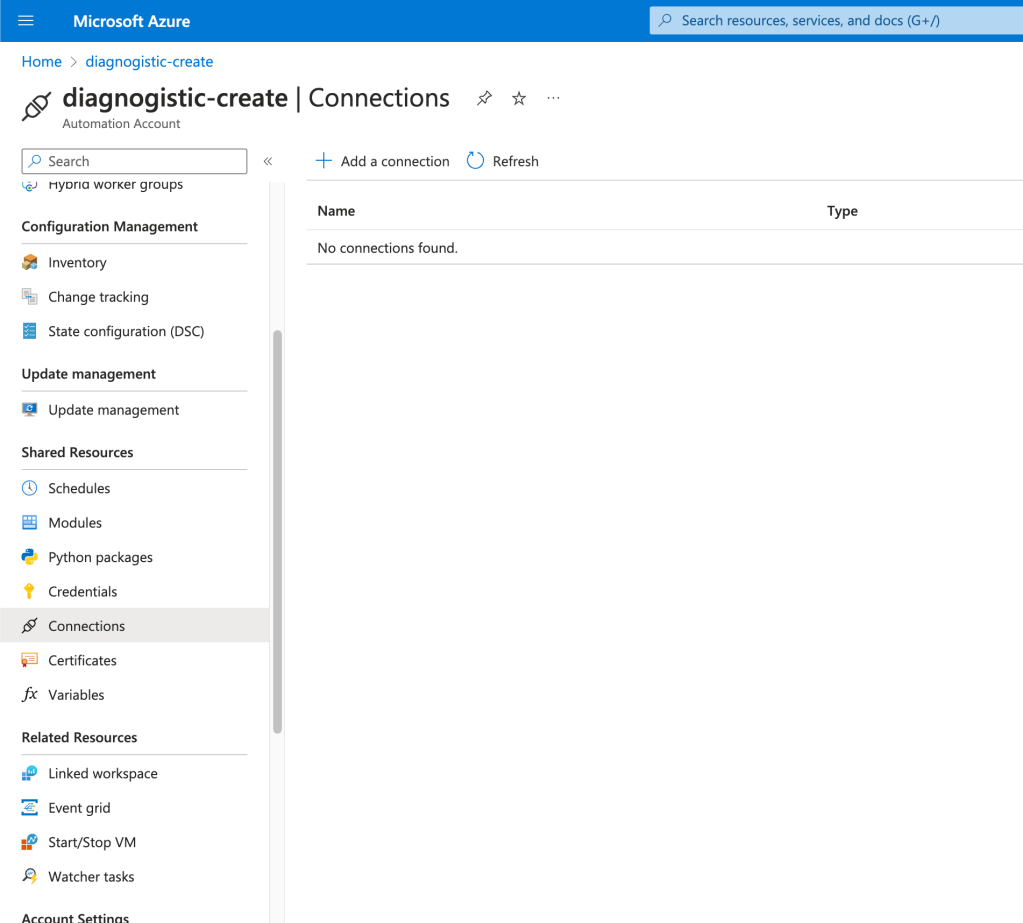The height and width of the screenshot is (923, 1023).
Task: Click the Python packages logo icon
Action: pyautogui.click(x=29, y=557)
